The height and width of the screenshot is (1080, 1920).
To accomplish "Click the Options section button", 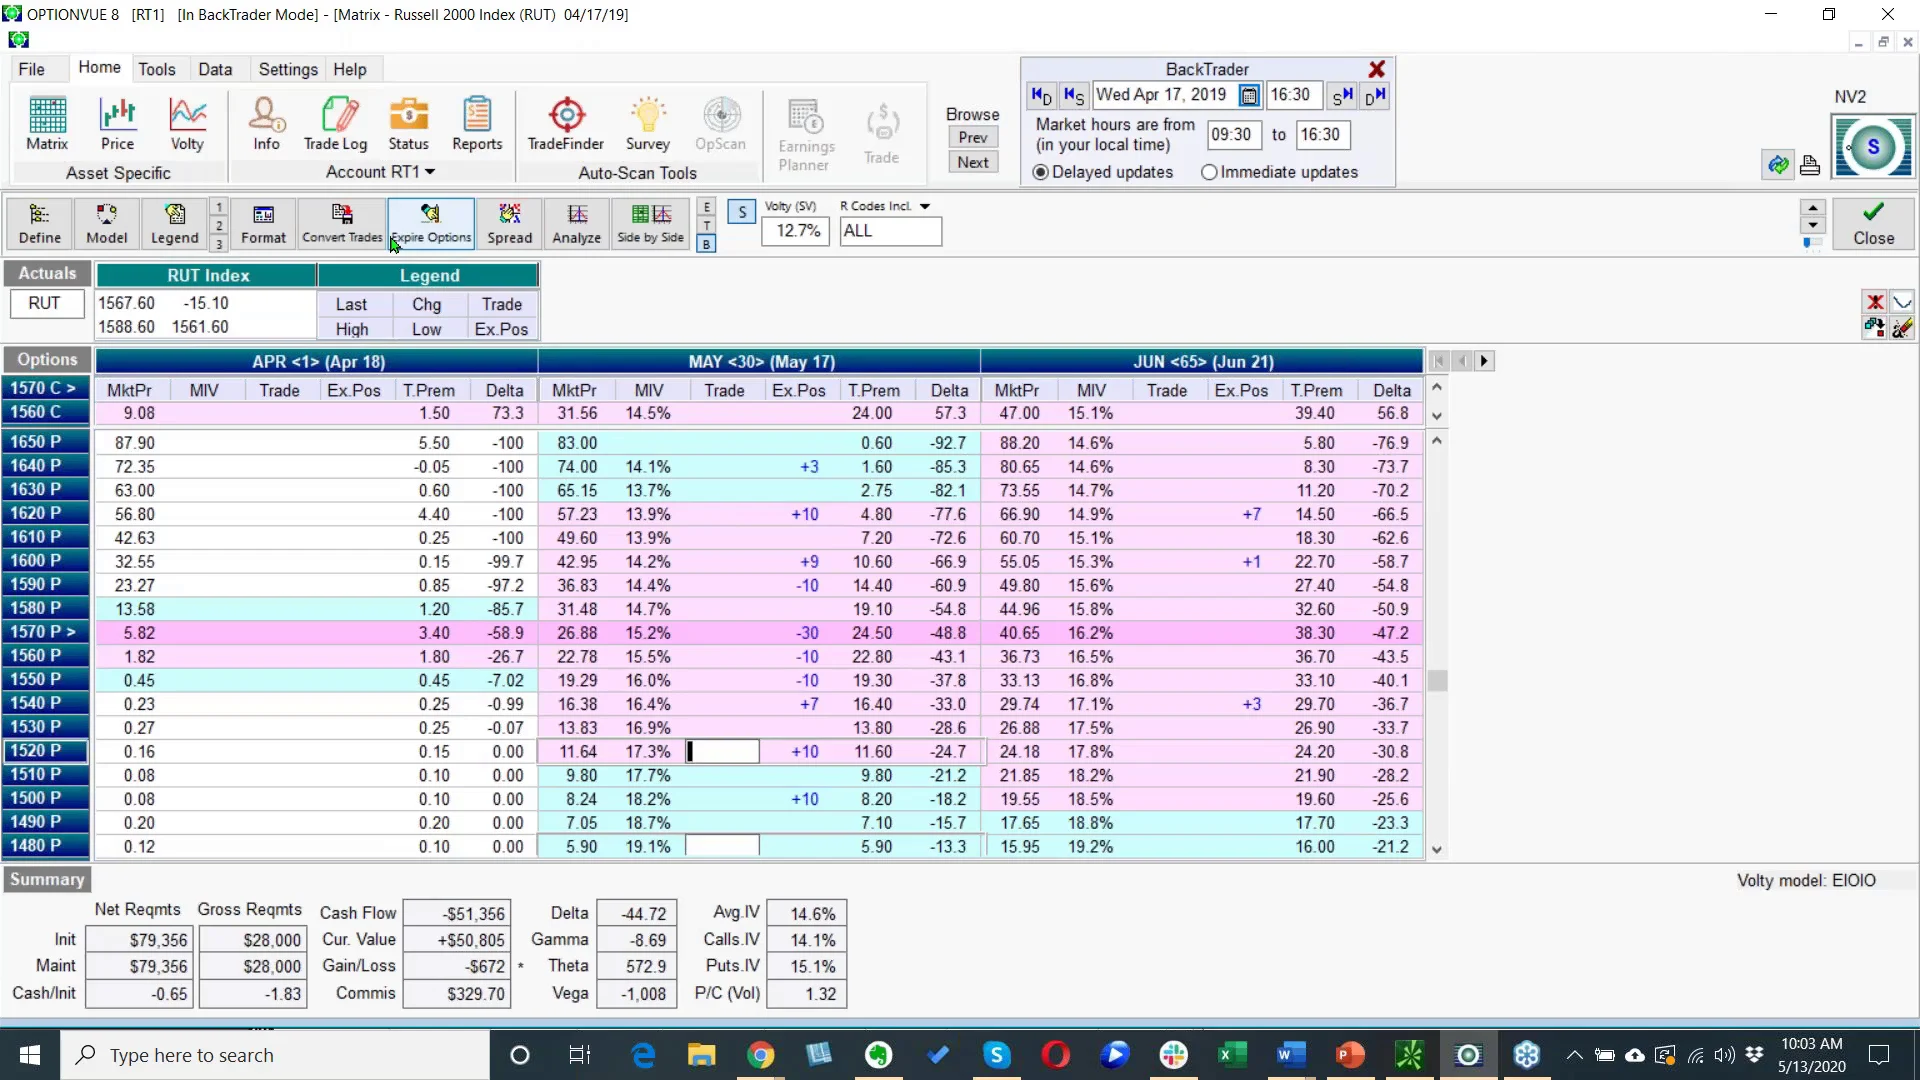I will coord(47,360).
